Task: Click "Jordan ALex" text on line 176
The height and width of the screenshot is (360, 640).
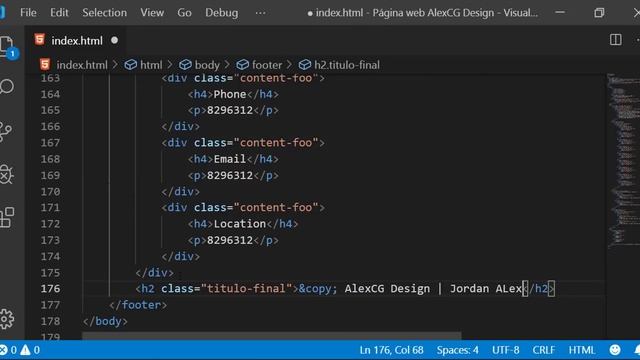Action: [x=486, y=289]
